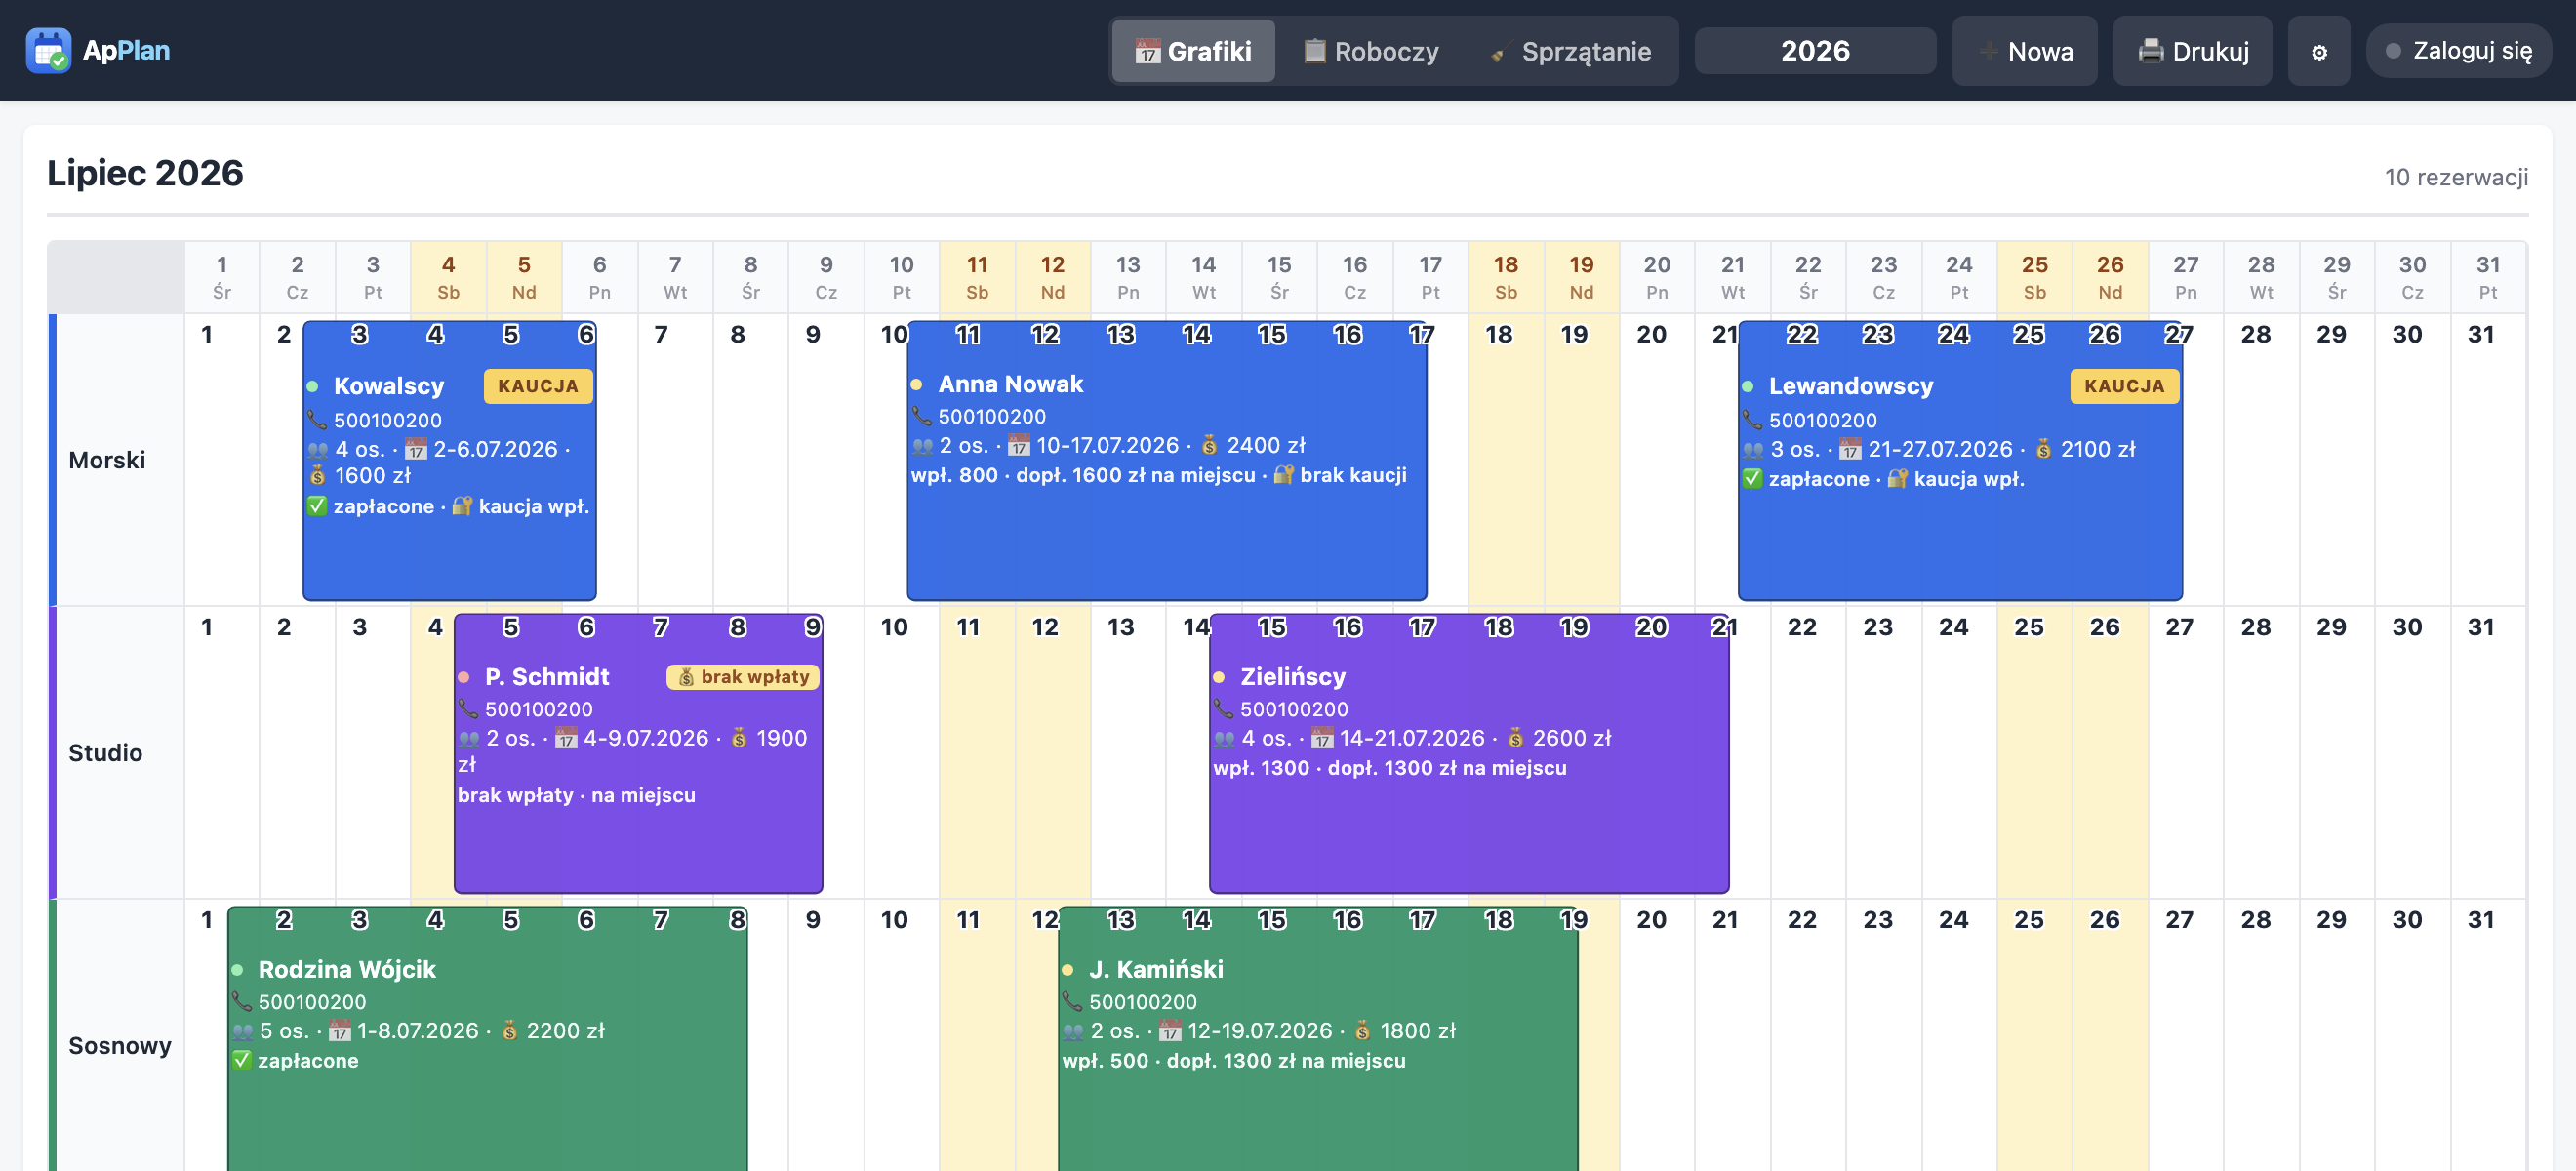Viewport: 2576px width, 1171px height.
Task: Click the Lipiec 2026 month heading
Action: (145, 173)
